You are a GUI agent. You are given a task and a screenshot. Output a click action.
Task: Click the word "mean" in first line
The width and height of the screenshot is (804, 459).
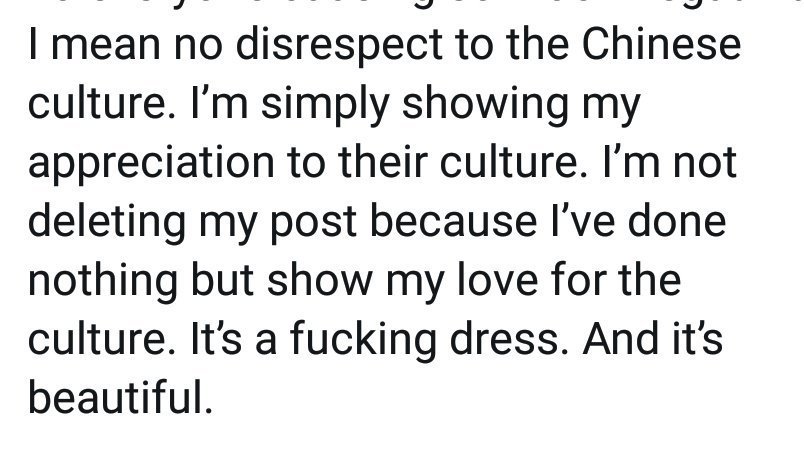tap(106, 46)
